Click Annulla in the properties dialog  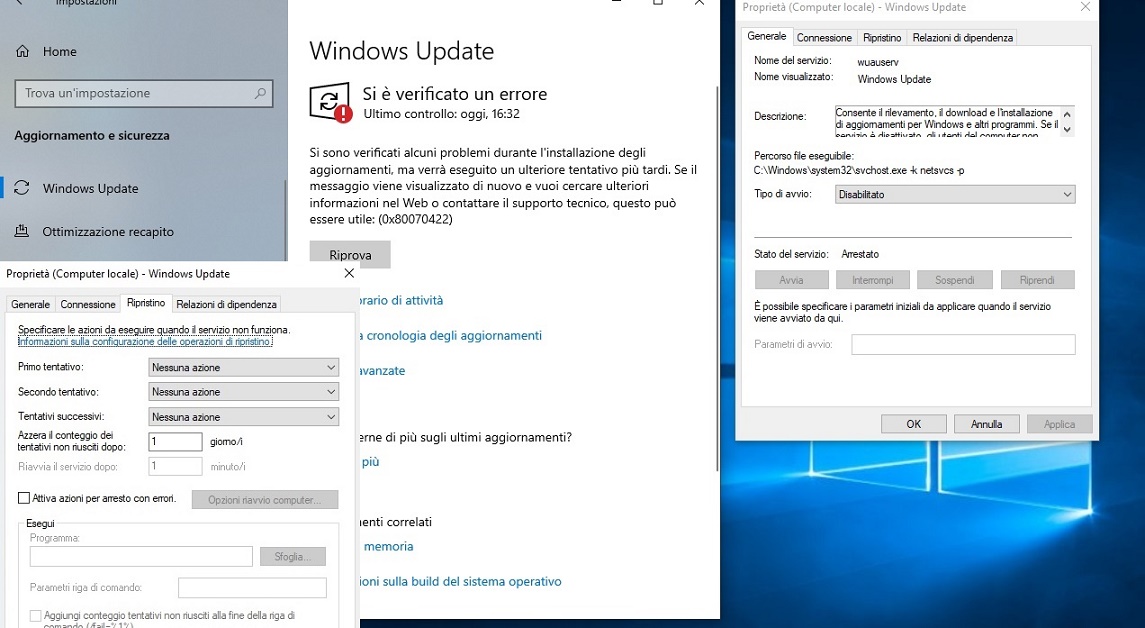987,424
